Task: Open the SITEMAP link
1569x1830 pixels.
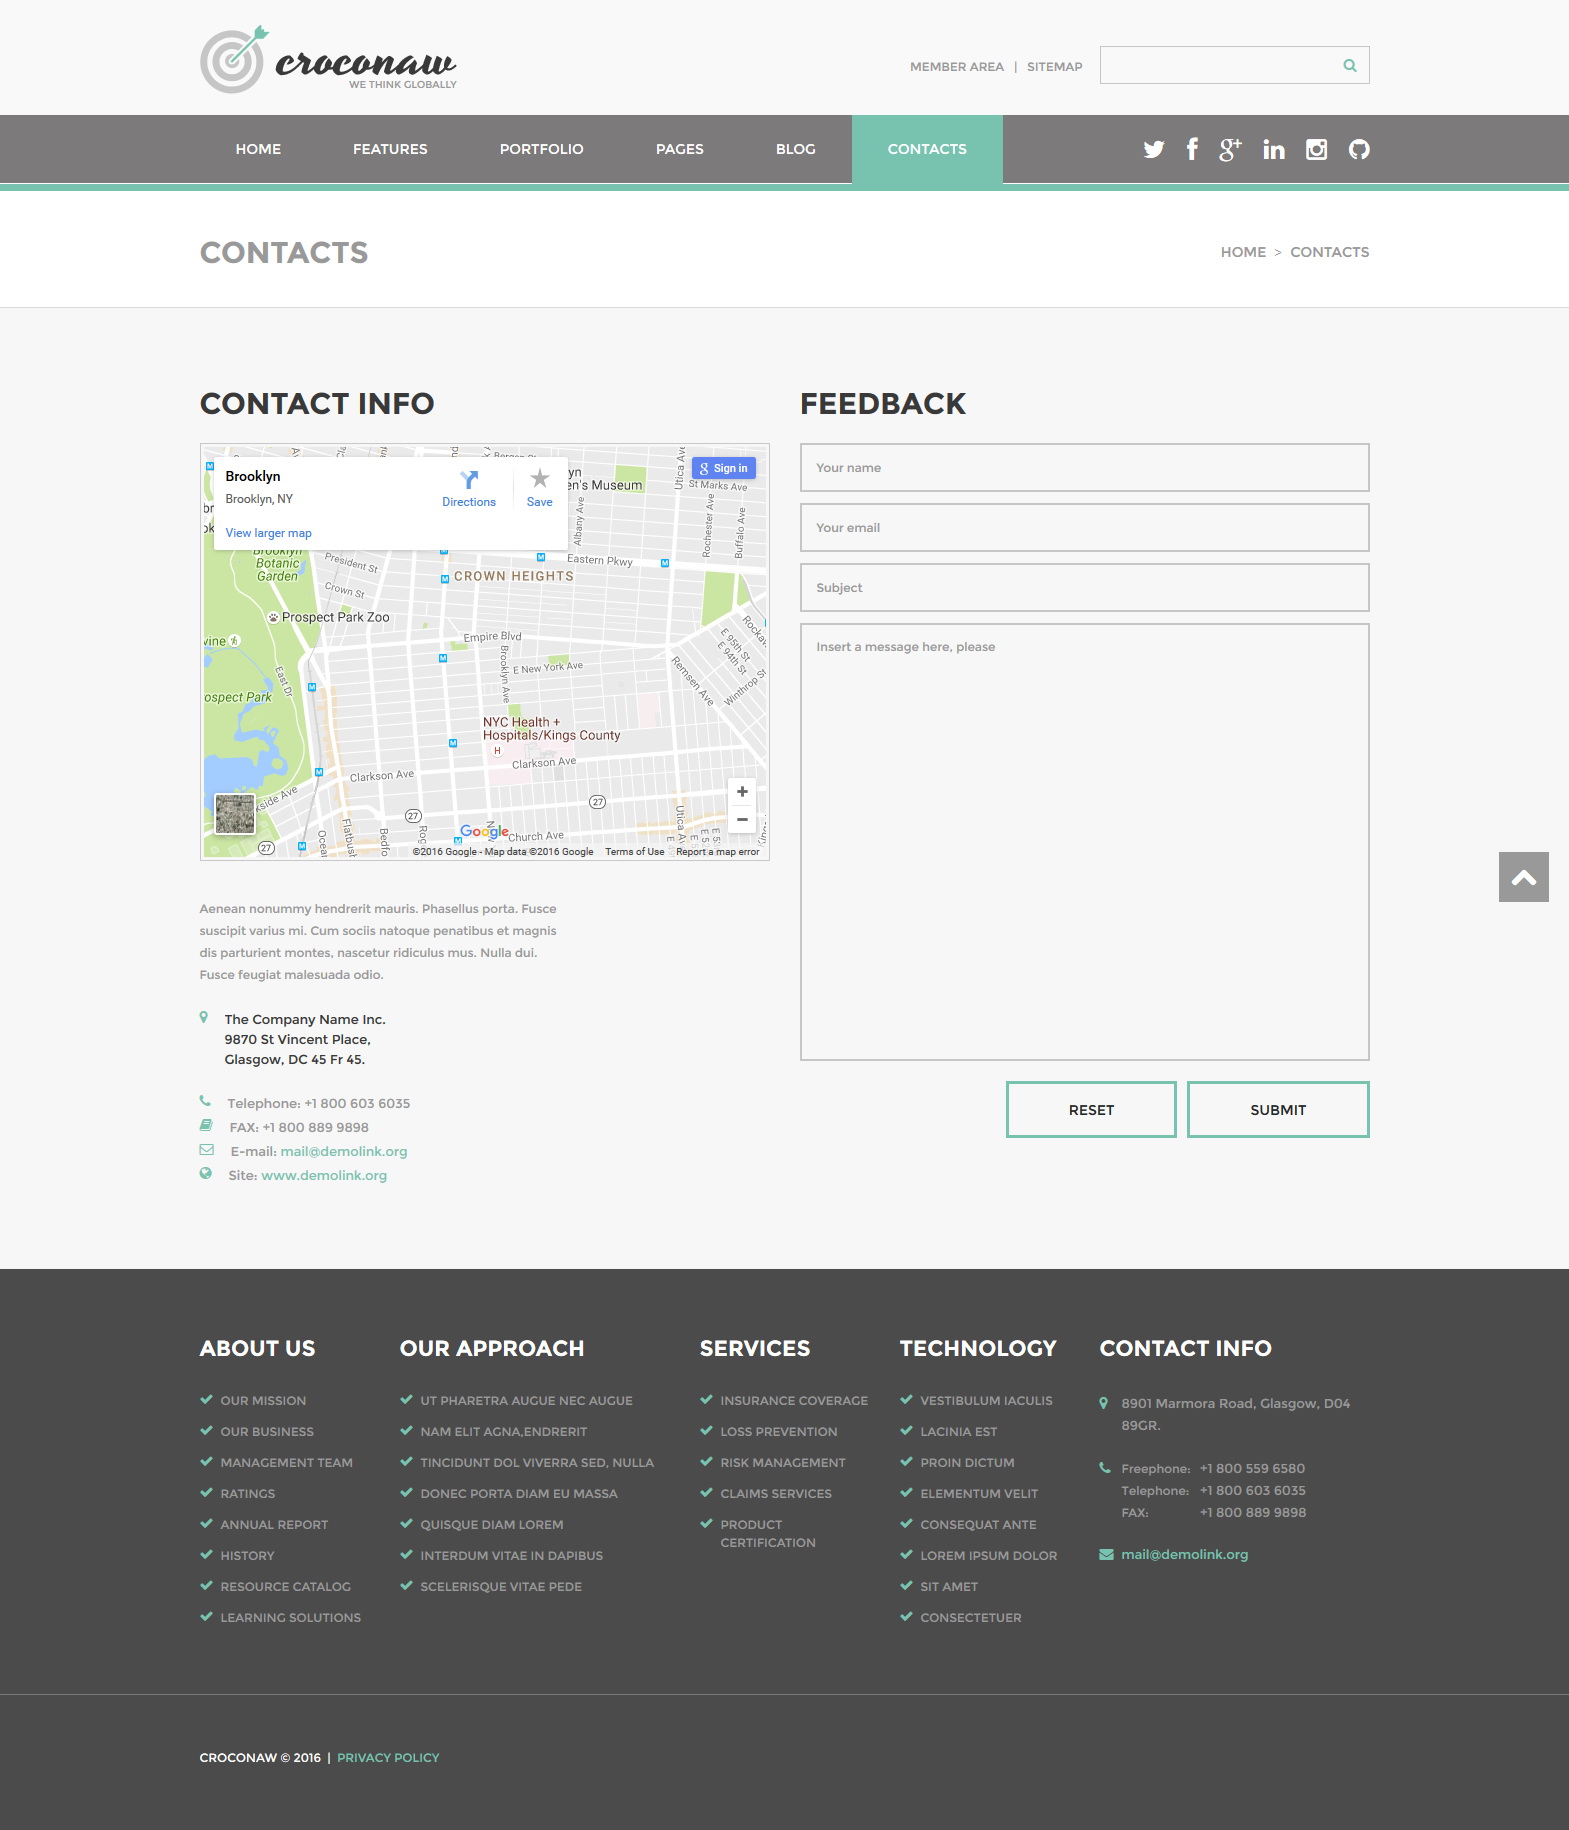Action: (x=1055, y=67)
